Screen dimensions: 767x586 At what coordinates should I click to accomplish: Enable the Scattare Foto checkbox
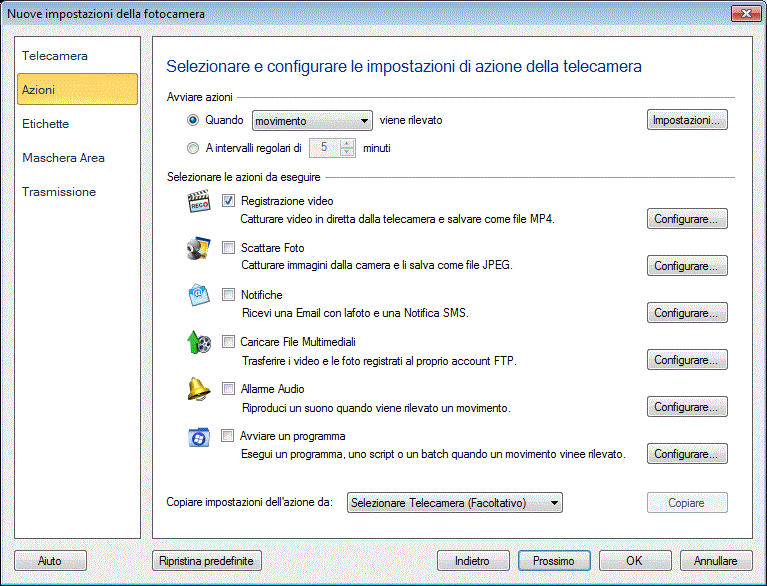pyautogui.click(x=228, y=248)
